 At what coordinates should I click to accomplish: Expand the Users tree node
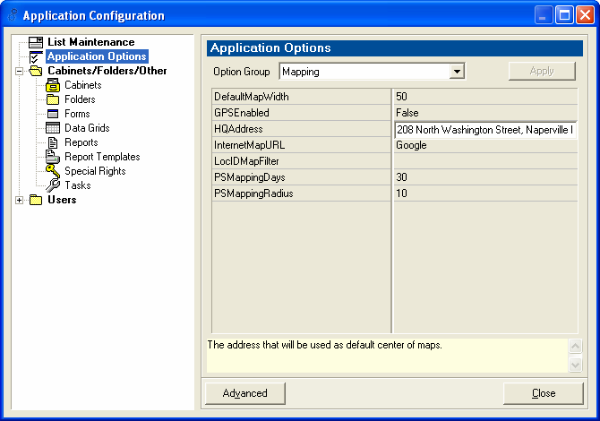coord(19,200)
